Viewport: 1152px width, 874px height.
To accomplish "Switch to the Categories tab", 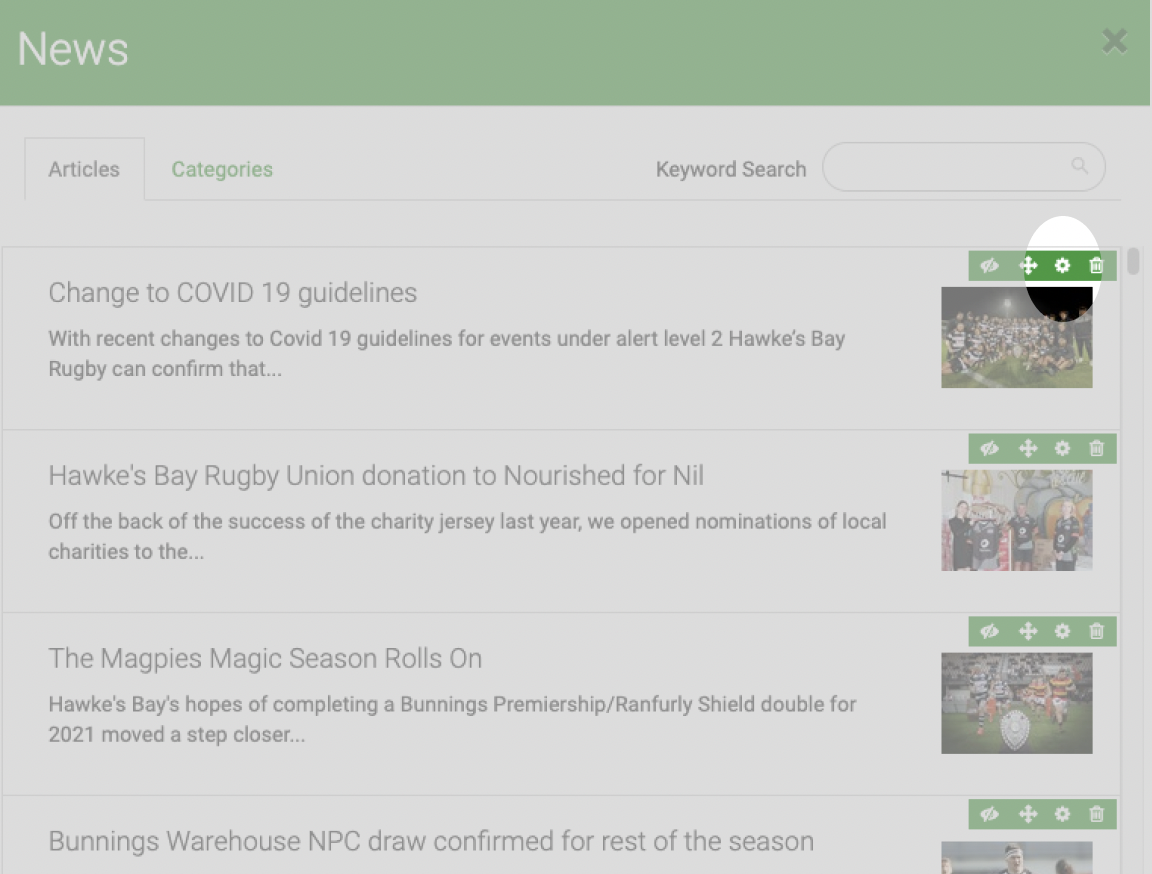I will pyautogui.click(x=222, y=170).
